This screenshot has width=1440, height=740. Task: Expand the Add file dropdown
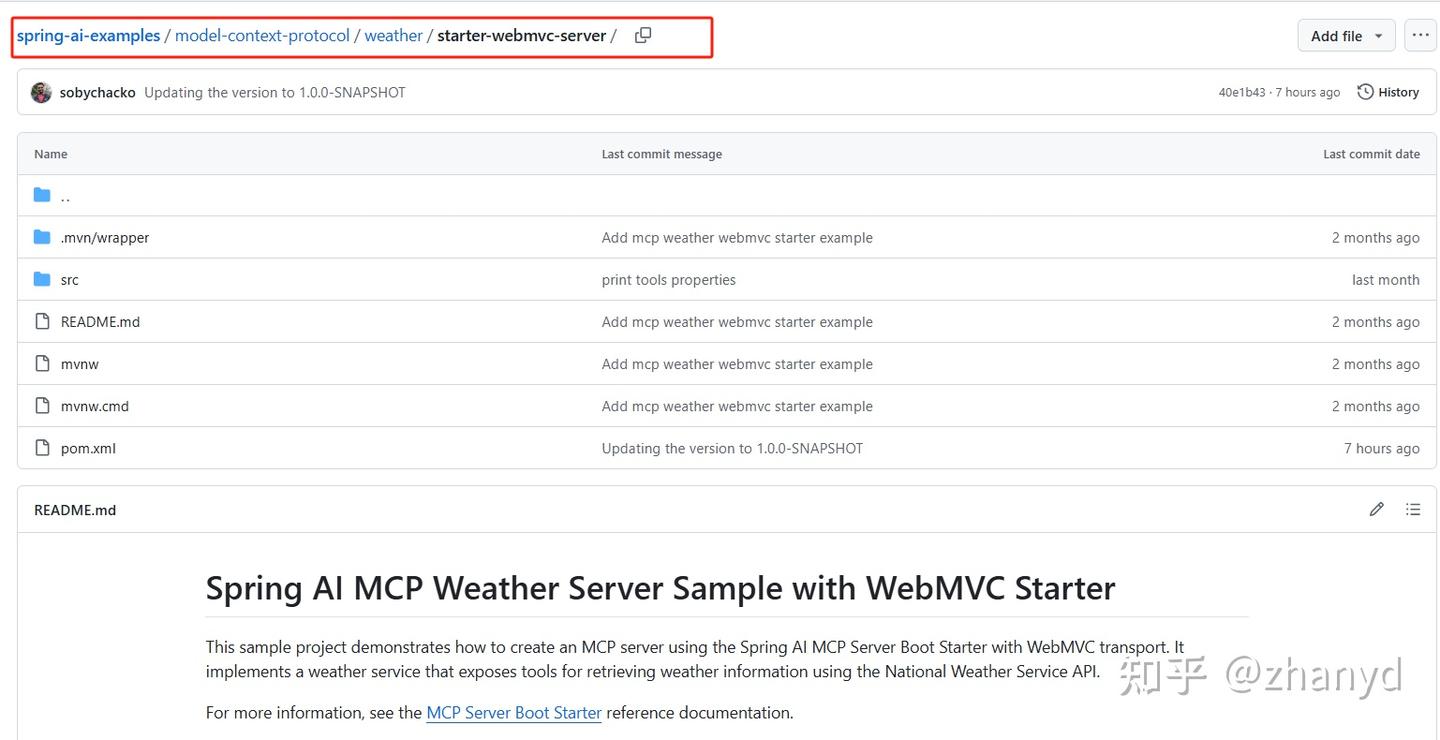point(1345,35)
